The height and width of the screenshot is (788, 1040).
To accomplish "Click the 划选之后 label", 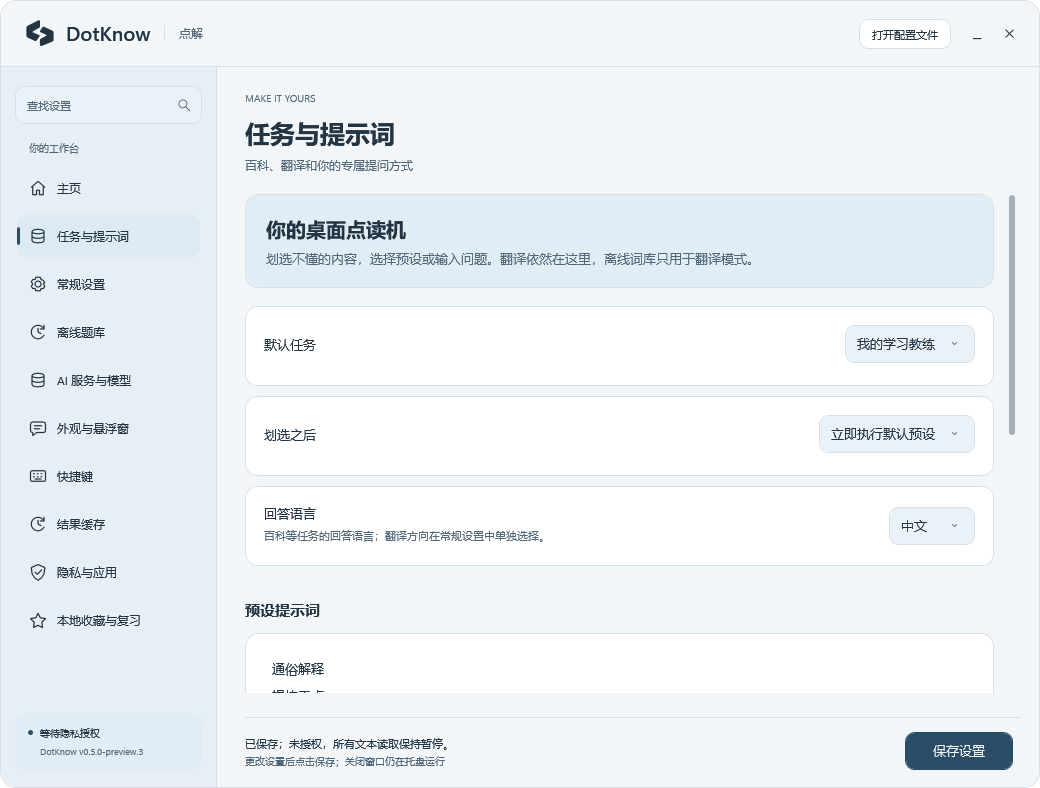I will pos(290,435).
